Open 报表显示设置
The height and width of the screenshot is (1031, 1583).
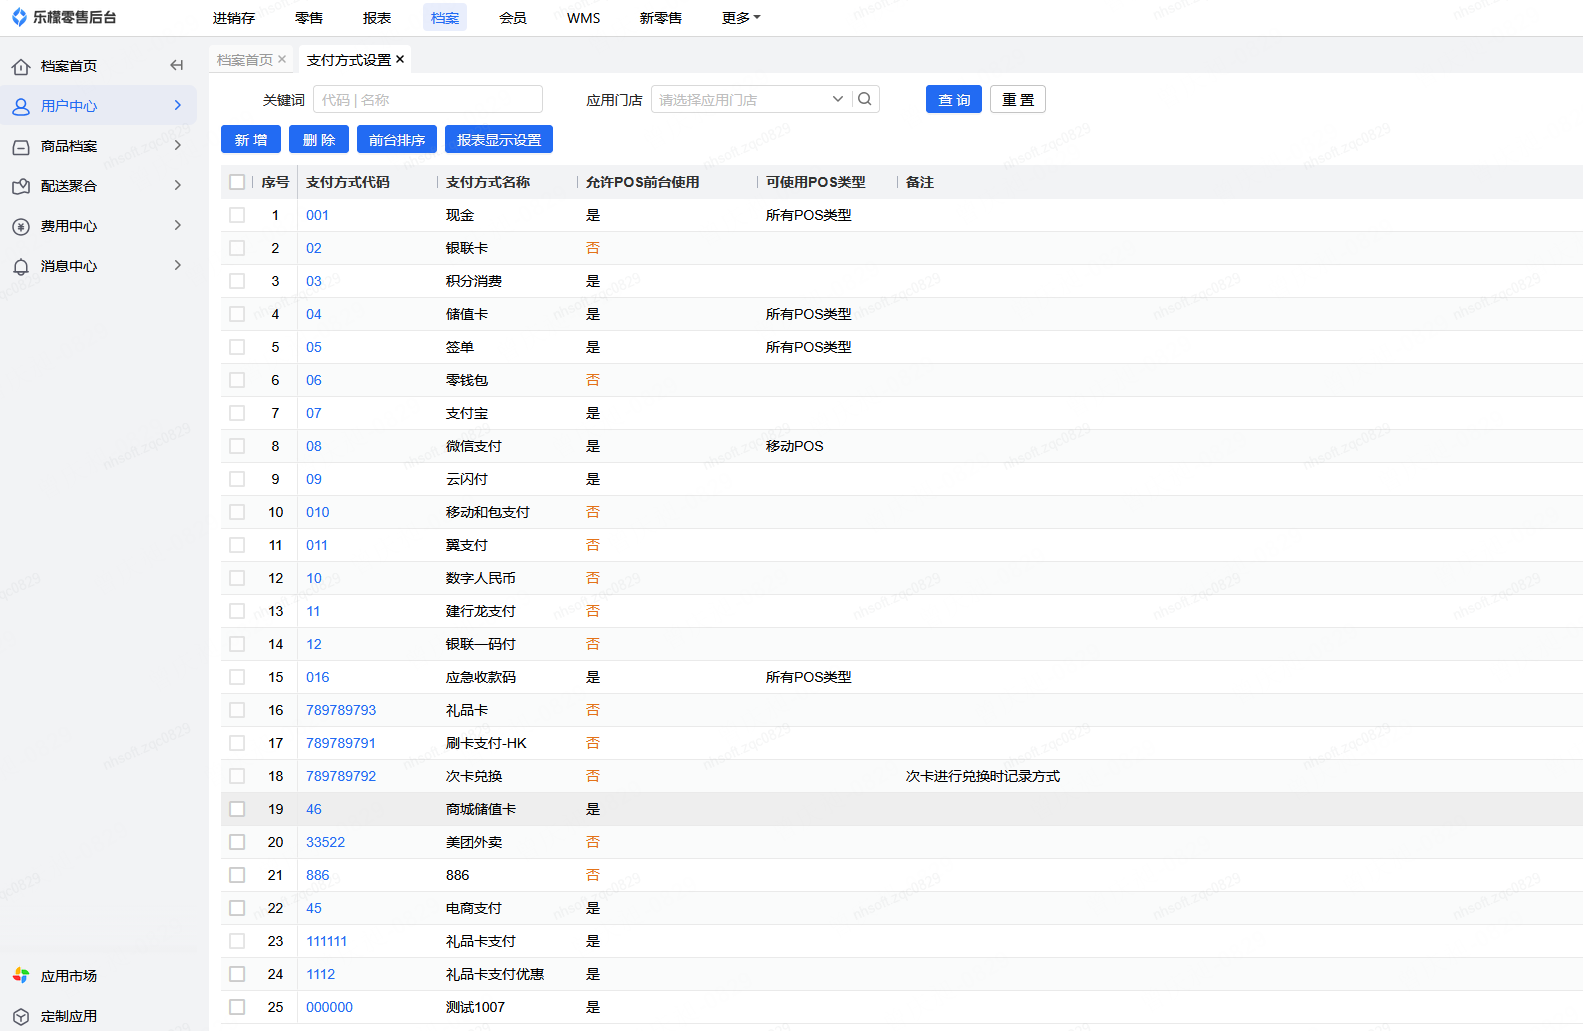point(499,139)
